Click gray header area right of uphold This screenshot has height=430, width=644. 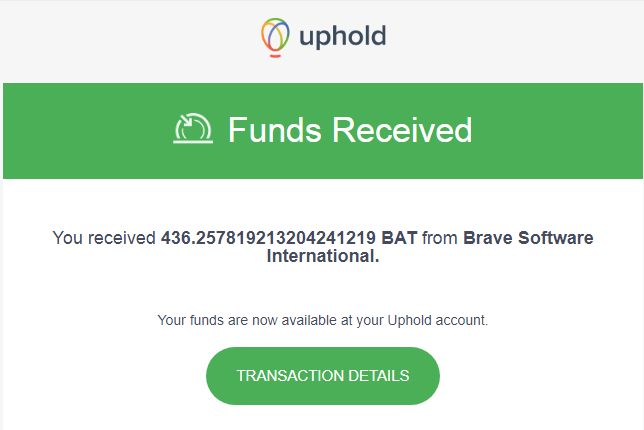(520, 39)
